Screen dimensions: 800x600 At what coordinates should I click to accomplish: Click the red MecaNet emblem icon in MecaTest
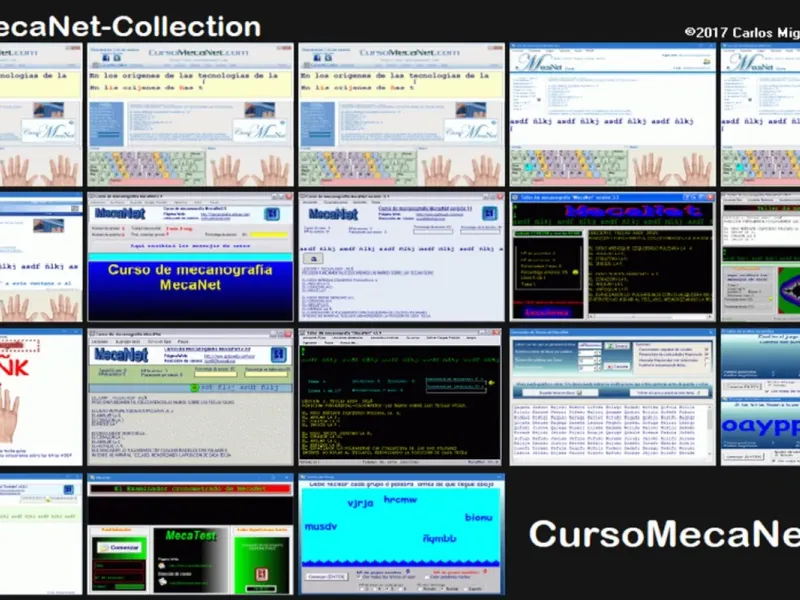tap(261, 575)
